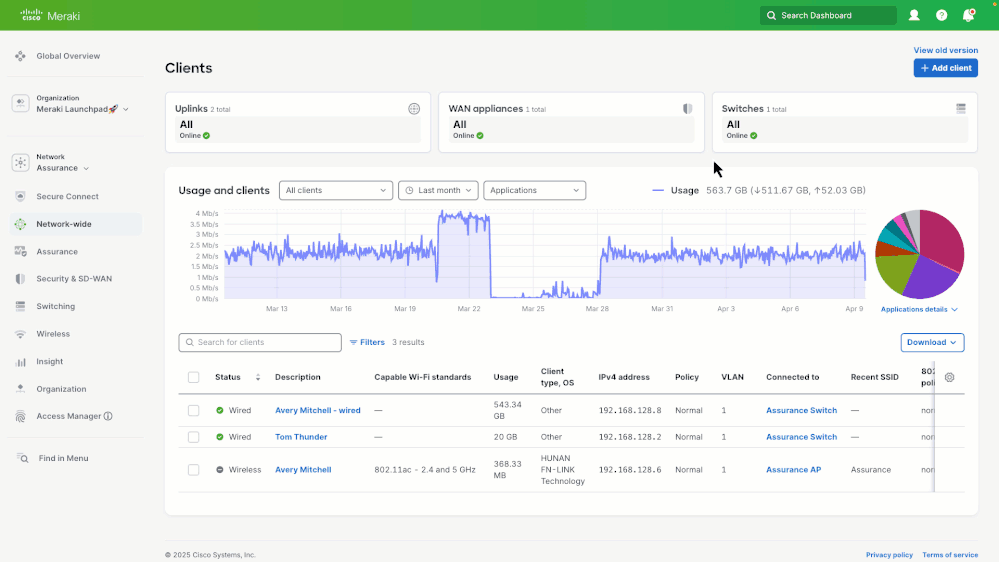The width and height of the screenshot is (999, 562).
Task: Click the Uplinks globe icon
Action: 414,108
